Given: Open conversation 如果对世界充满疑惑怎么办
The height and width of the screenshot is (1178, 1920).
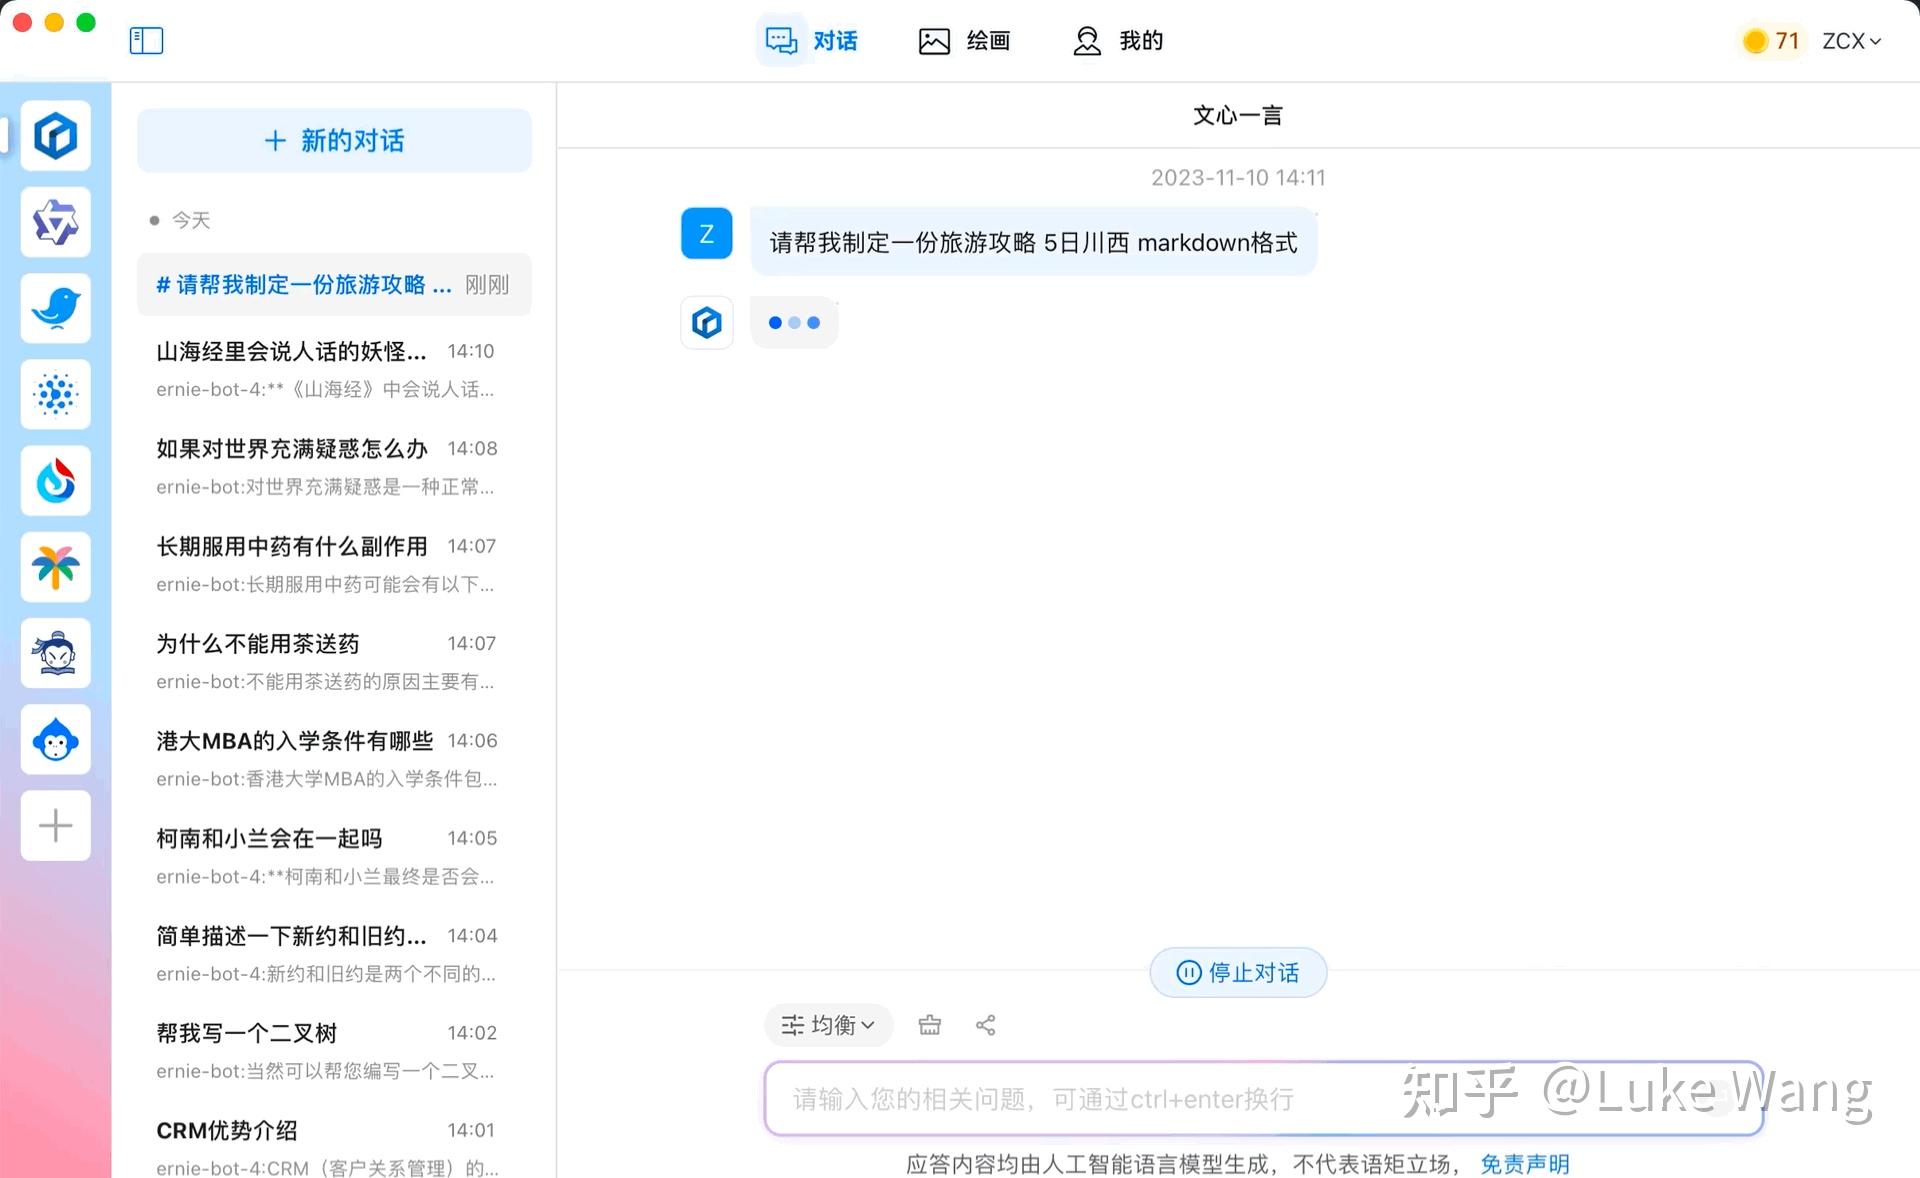Looking at the screenshot, I should pyautogui.click(x=334, y=467).
